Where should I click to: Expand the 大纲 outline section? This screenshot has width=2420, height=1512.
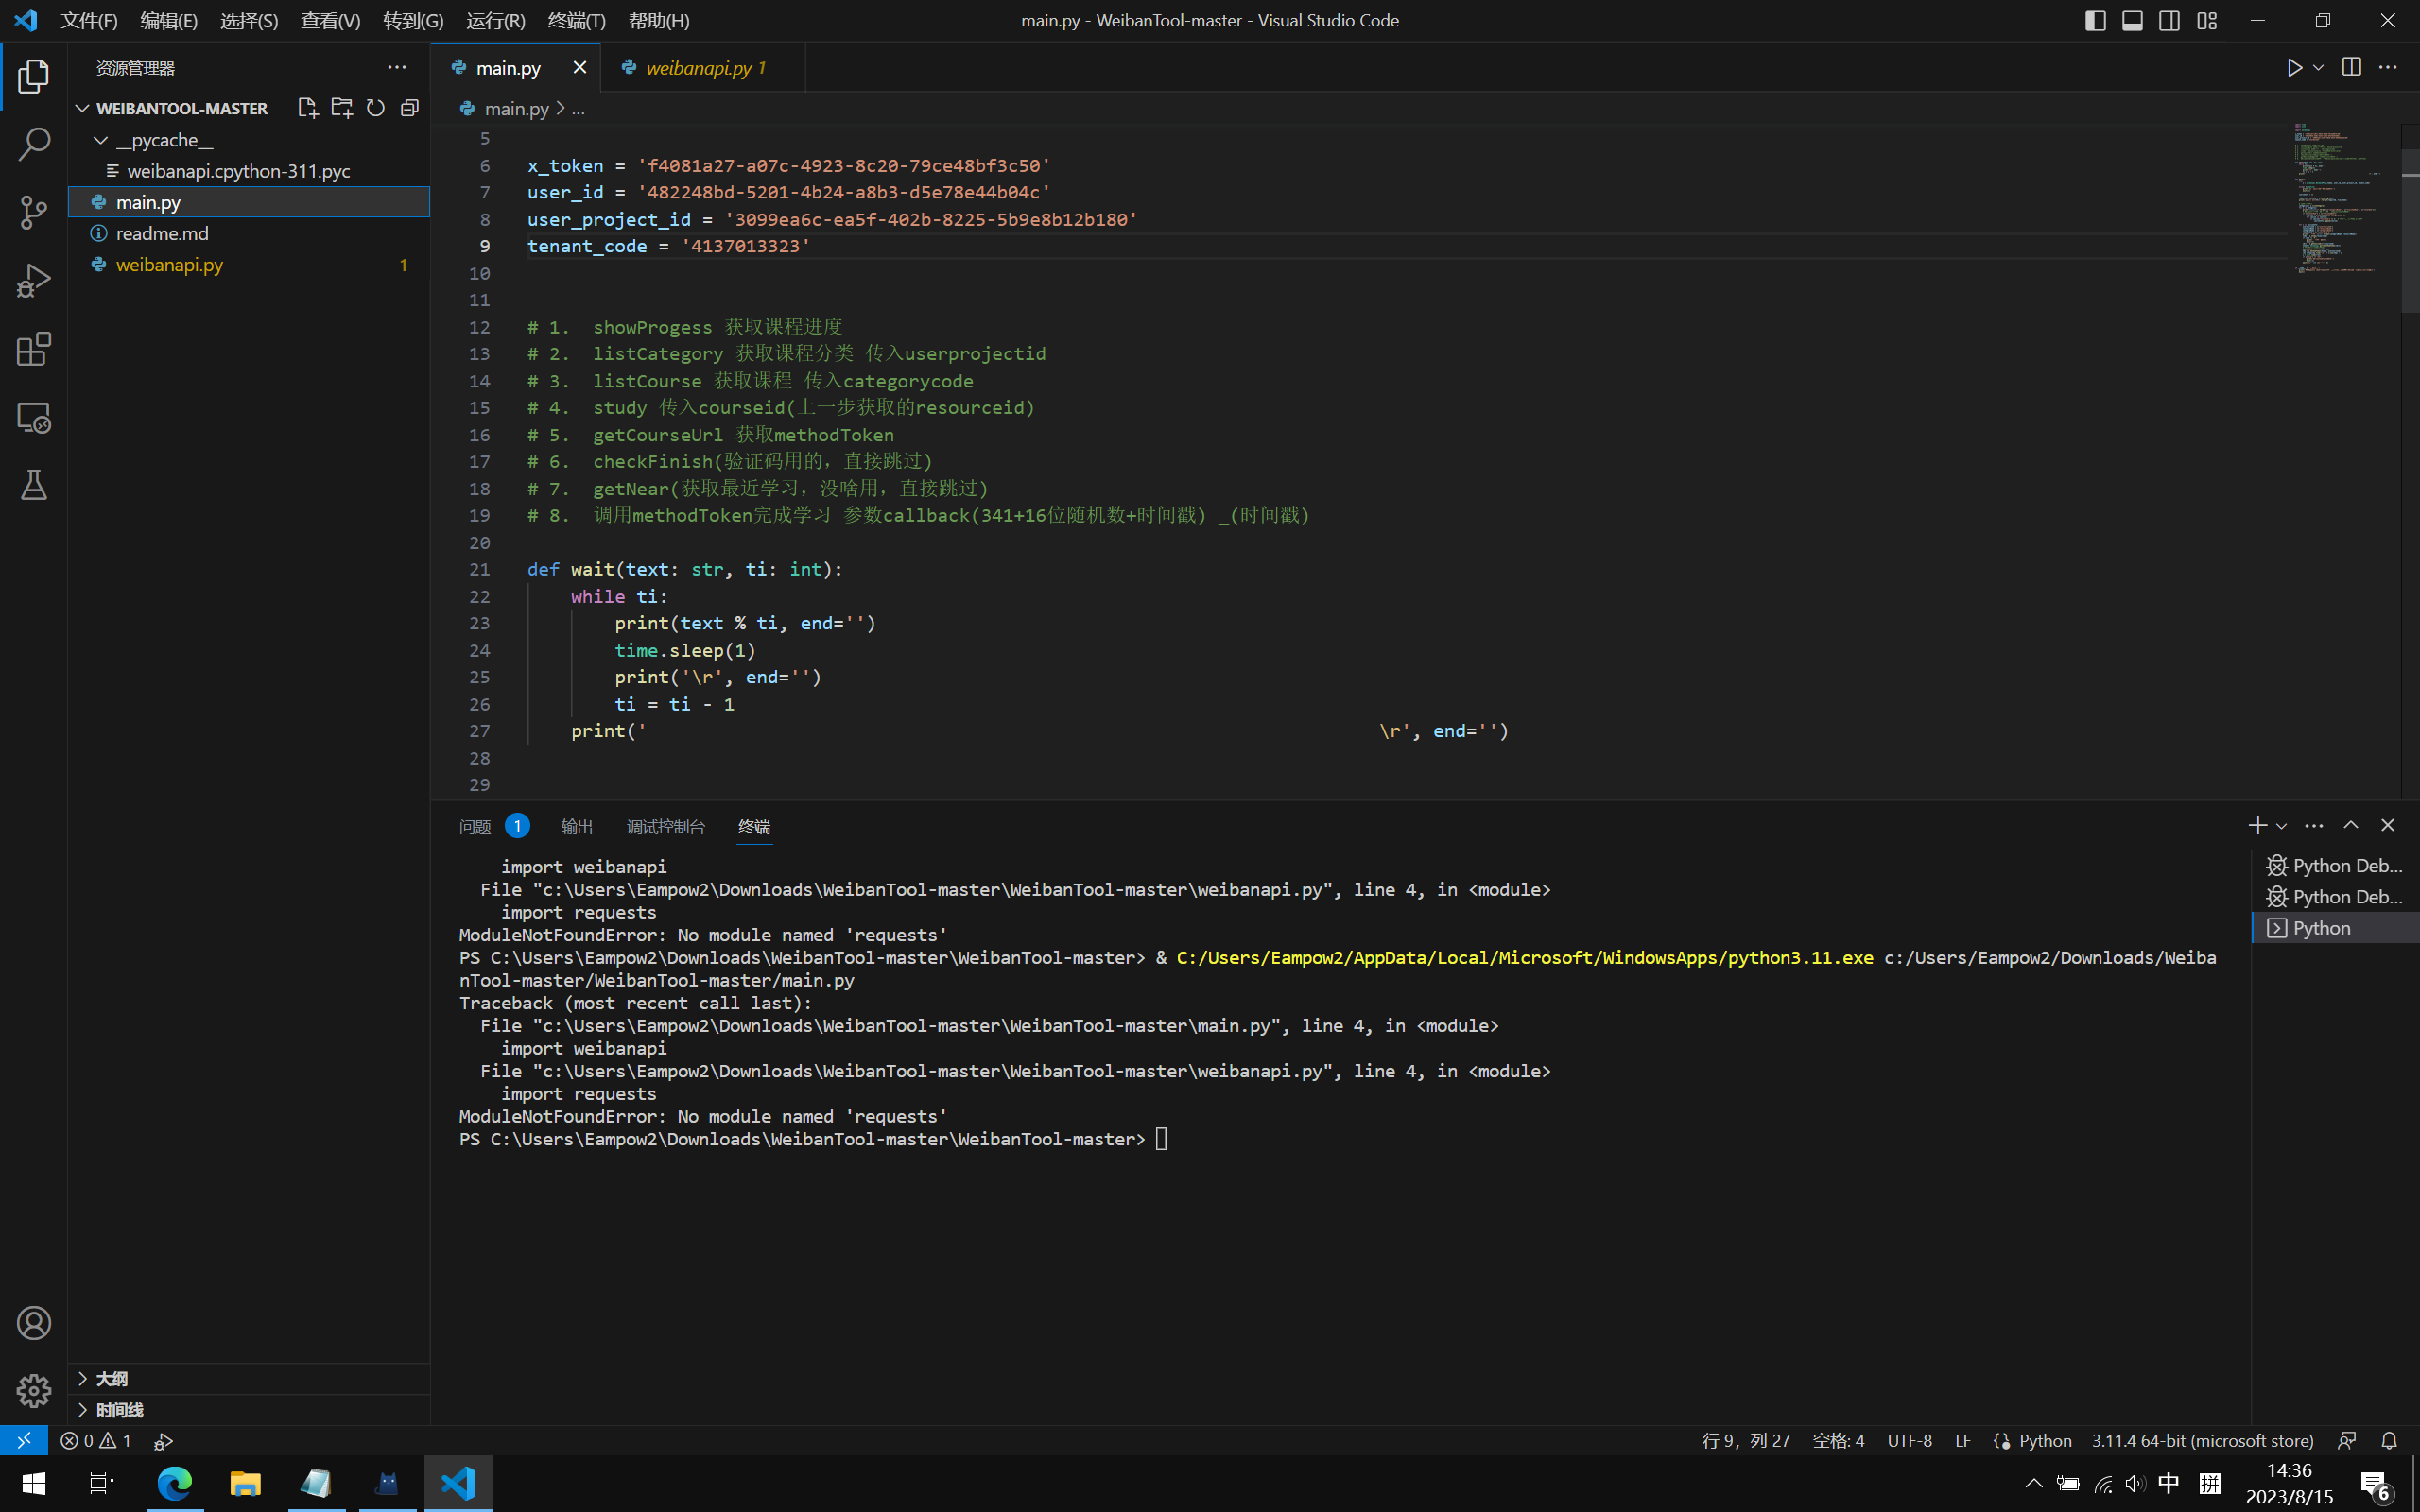tap(112, 1377)
